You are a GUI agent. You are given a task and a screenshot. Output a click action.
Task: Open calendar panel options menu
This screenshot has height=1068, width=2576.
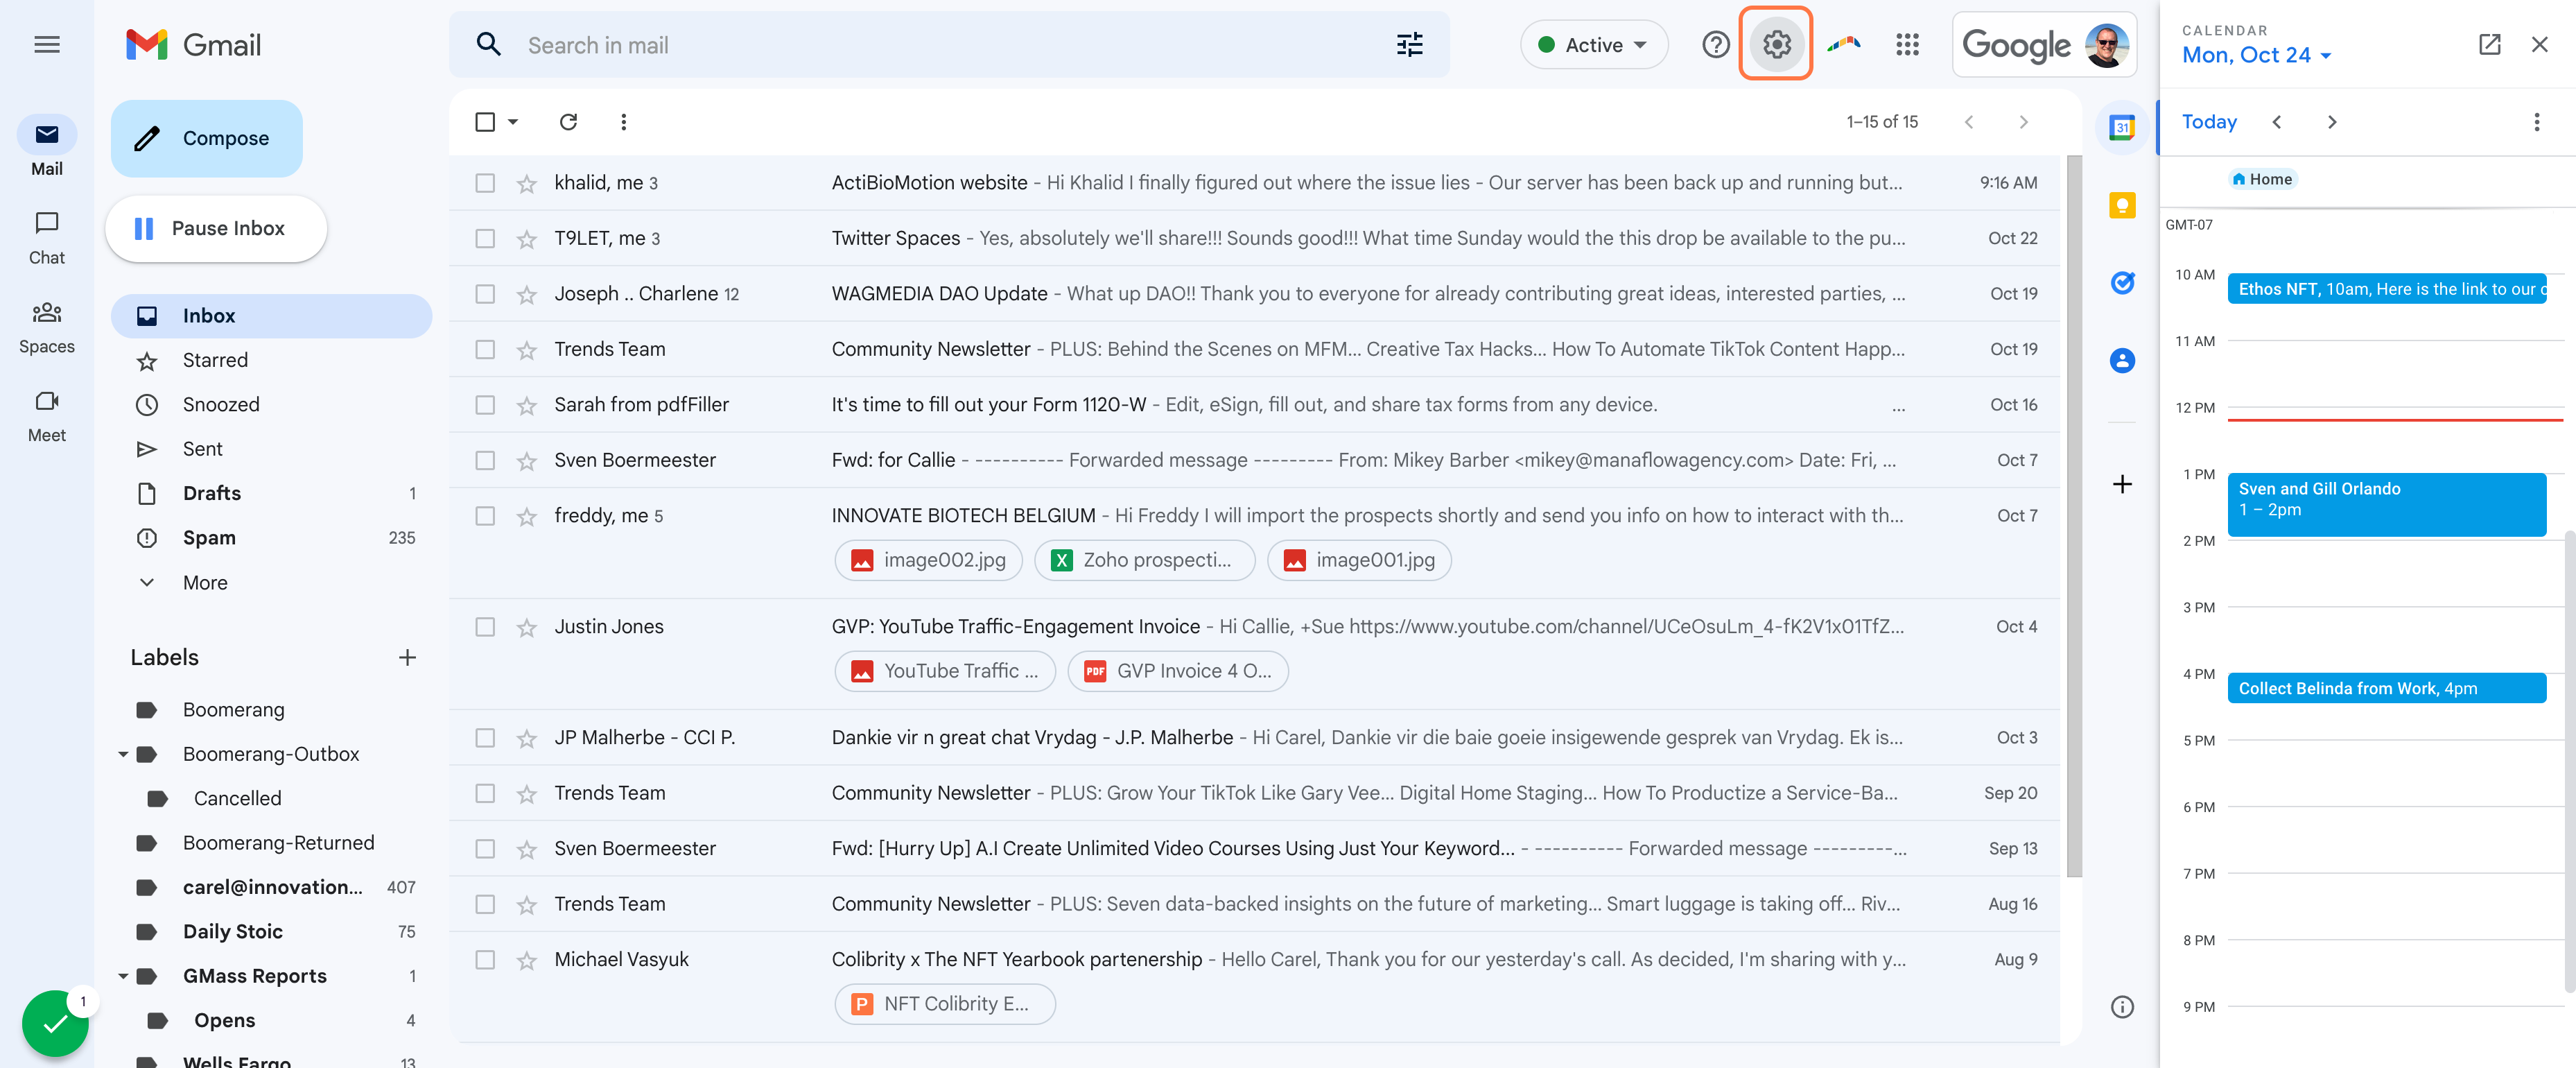point(2536,122)
